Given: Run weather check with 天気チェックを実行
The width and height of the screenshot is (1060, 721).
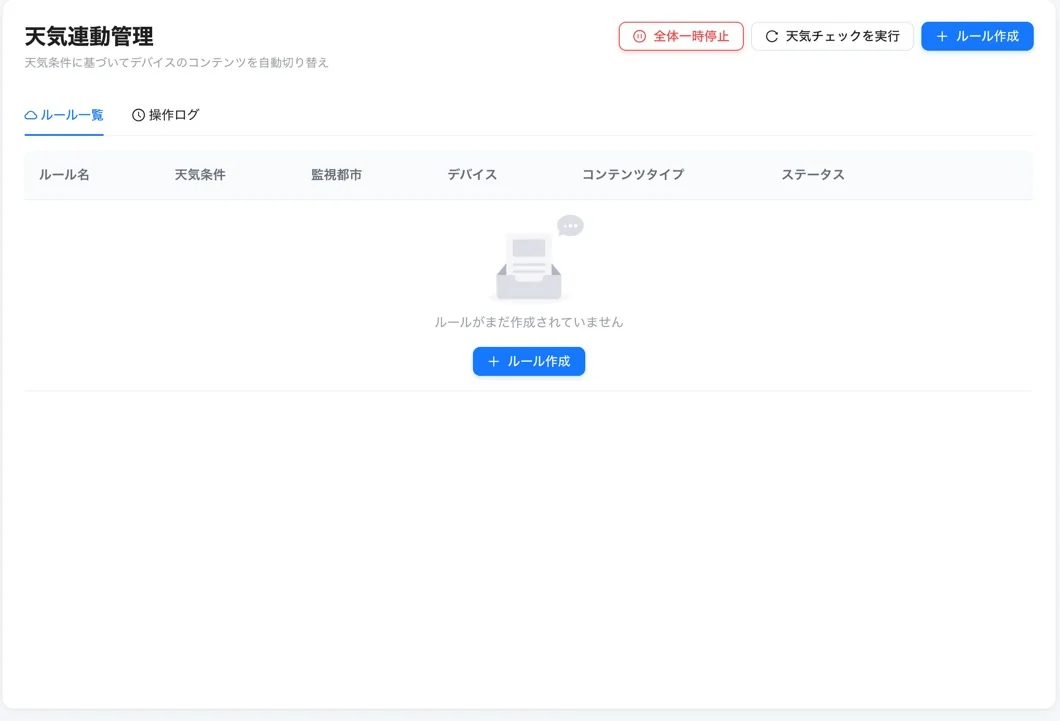Looking at the screenshot, I should click(832, 36).
